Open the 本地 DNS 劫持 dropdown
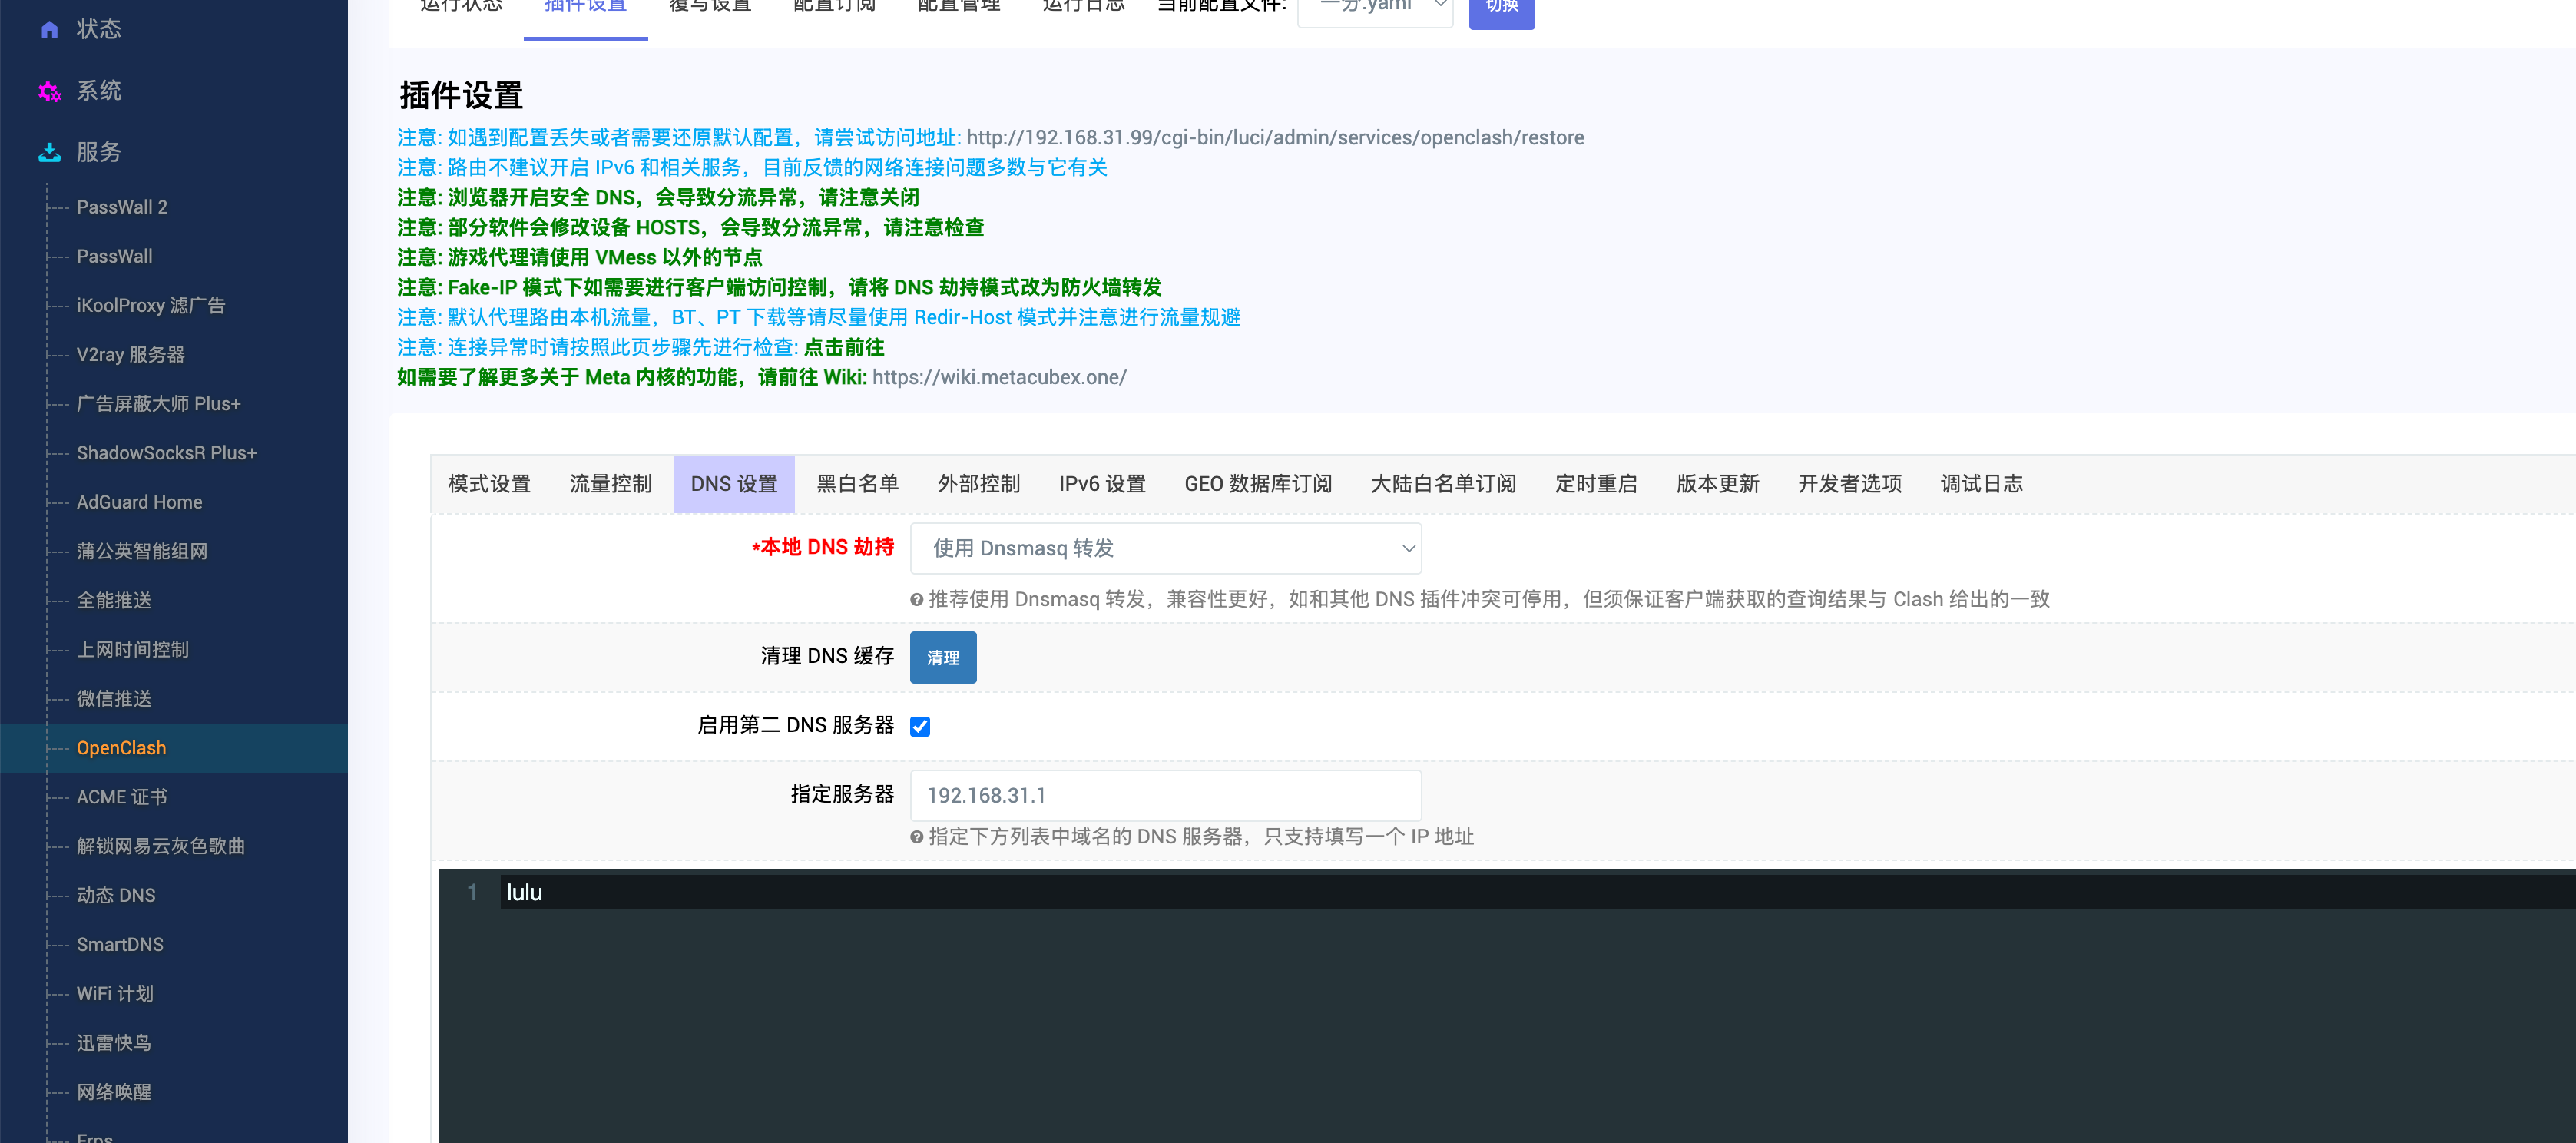This screenshot has width=2576, height=1143. point(1165,548)
